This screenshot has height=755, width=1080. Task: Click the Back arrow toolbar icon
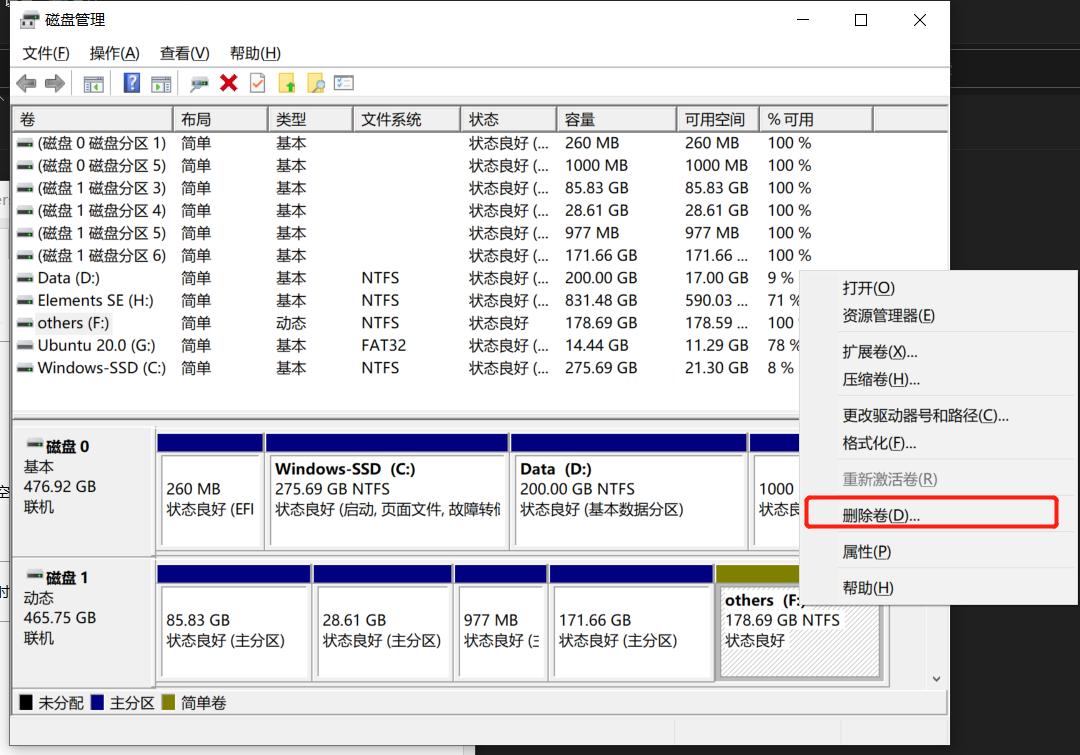pyautogui.click(x=26, y=84)
